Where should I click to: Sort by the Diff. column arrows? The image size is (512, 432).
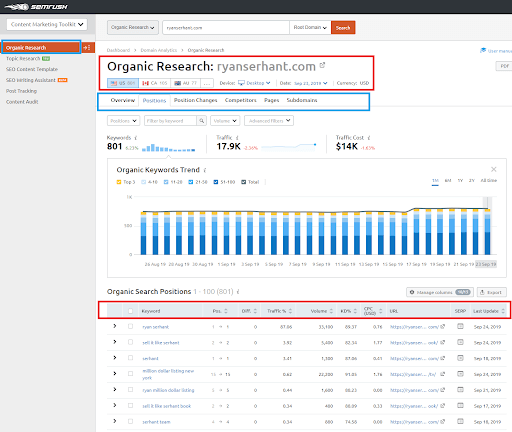[255, 311]
